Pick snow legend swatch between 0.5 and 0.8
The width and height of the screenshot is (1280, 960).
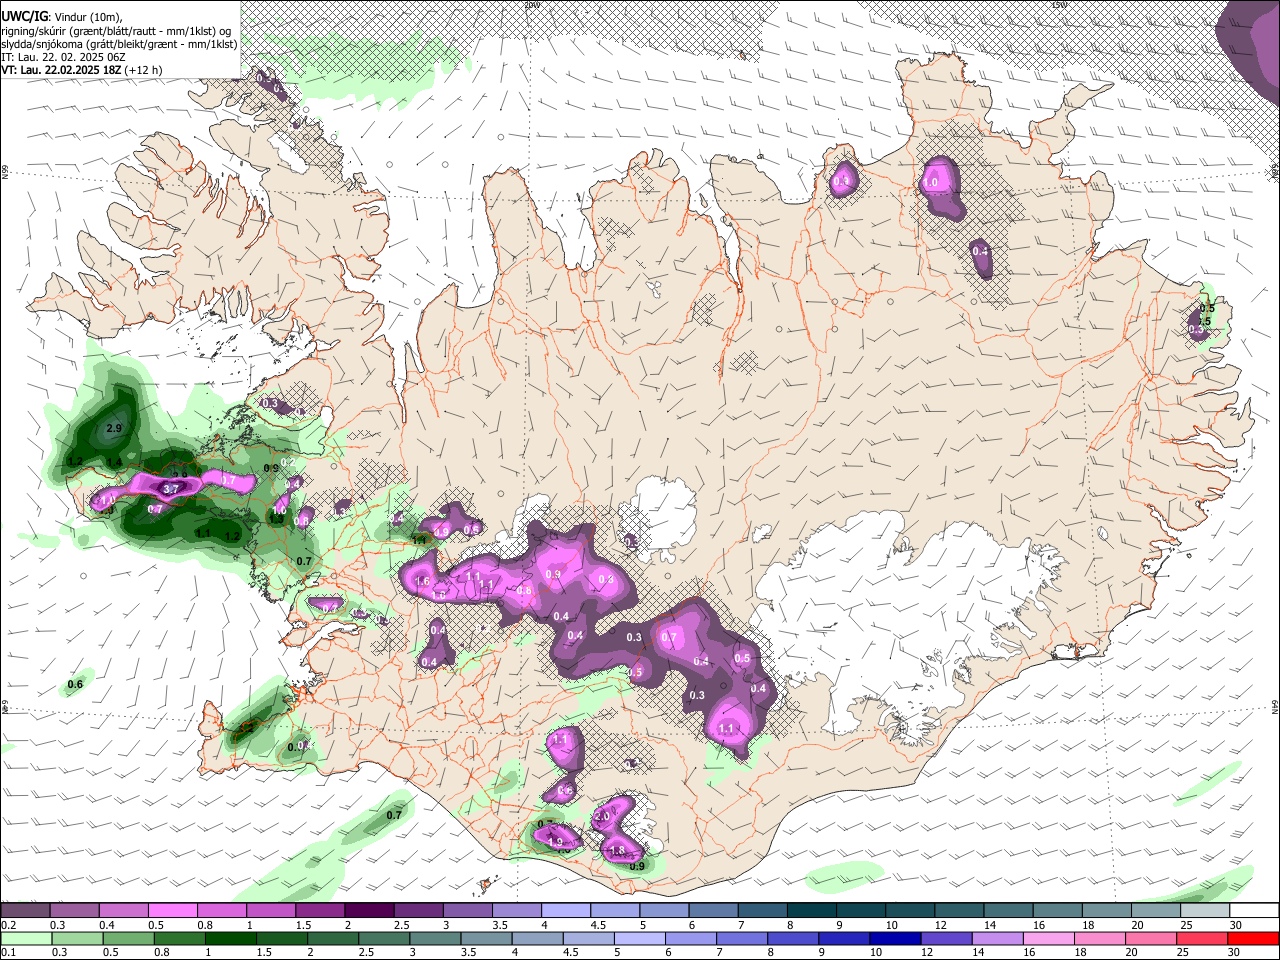[172, 910]
